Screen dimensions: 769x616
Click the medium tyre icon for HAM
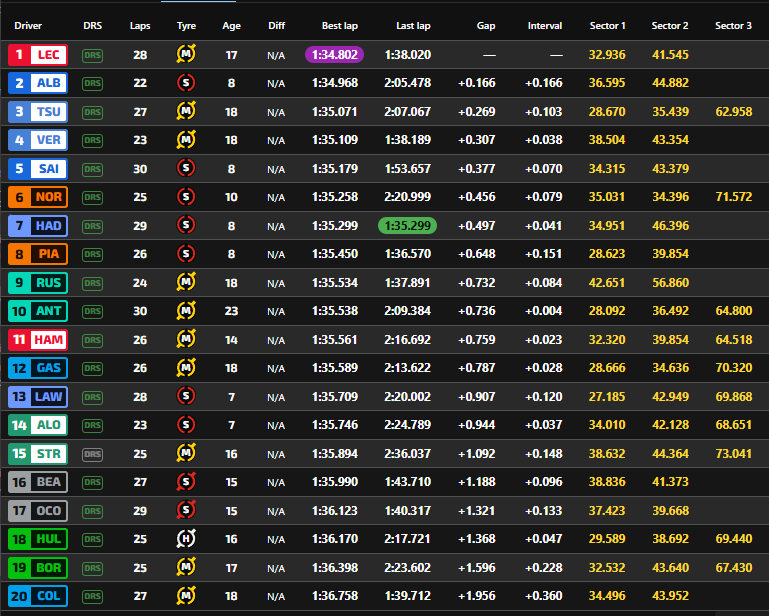[x=186, y=340]
